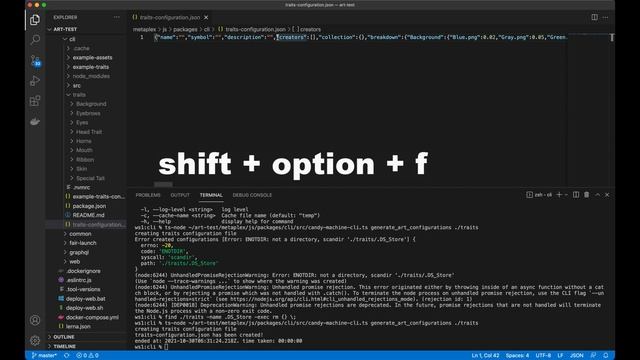Switch to the PROBLEMS panel tab
Viewport: 640px width, 360px height.
tap(148, 195)
